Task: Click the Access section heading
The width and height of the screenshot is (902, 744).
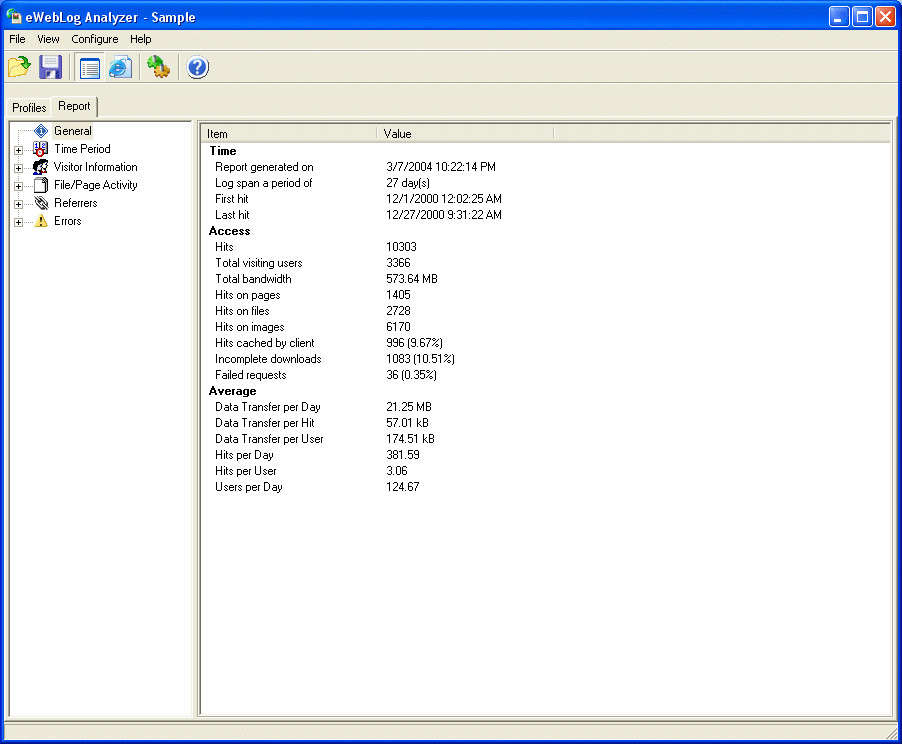Action: click(x=230, y=231)
